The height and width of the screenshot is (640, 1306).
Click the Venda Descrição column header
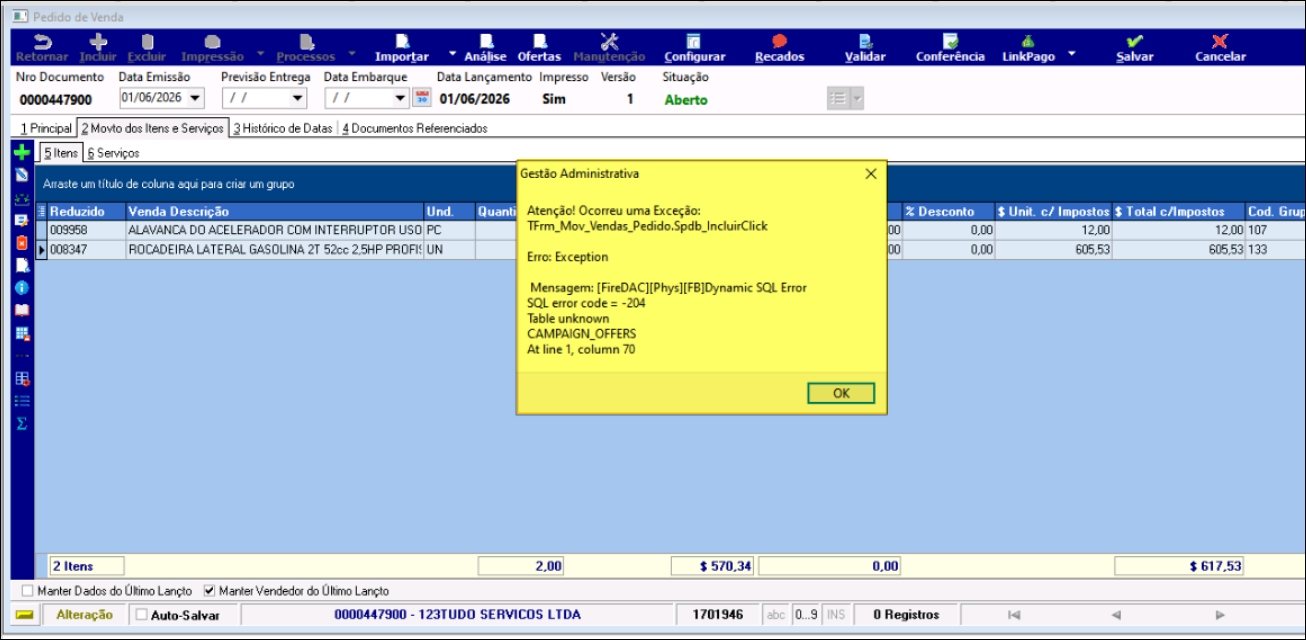coord(275,211)
